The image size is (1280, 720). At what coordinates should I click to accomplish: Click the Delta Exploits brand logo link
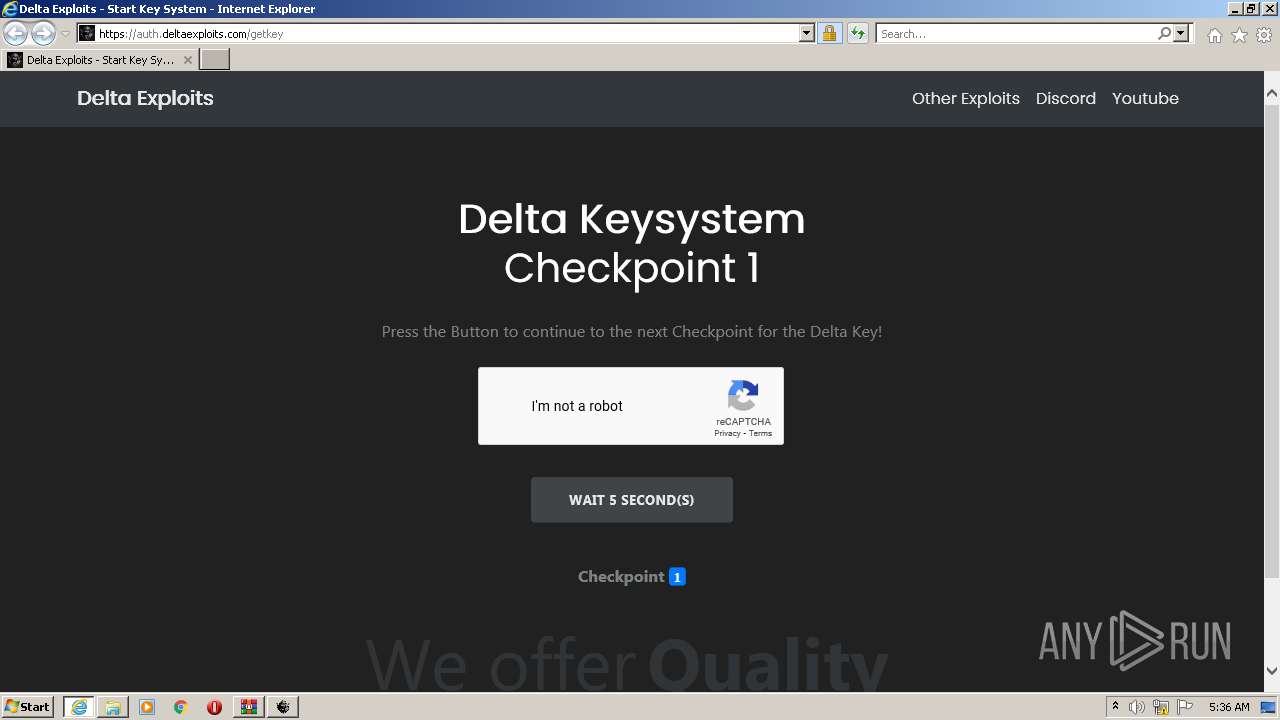145,98
